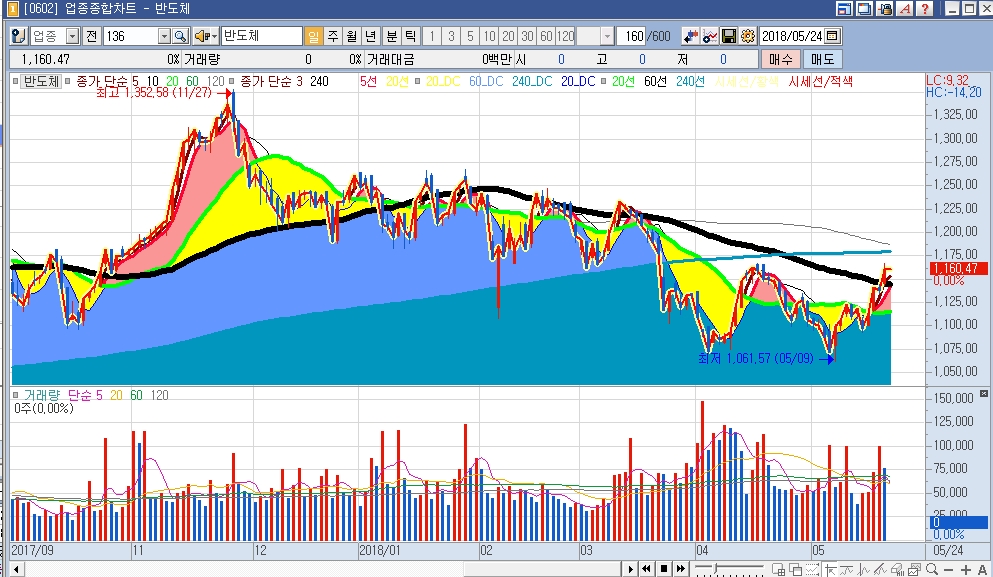The height and width of the screenshot is (577, 993).
Task: Open the calendar date picker icon
Action: click(x=833, y=36)
